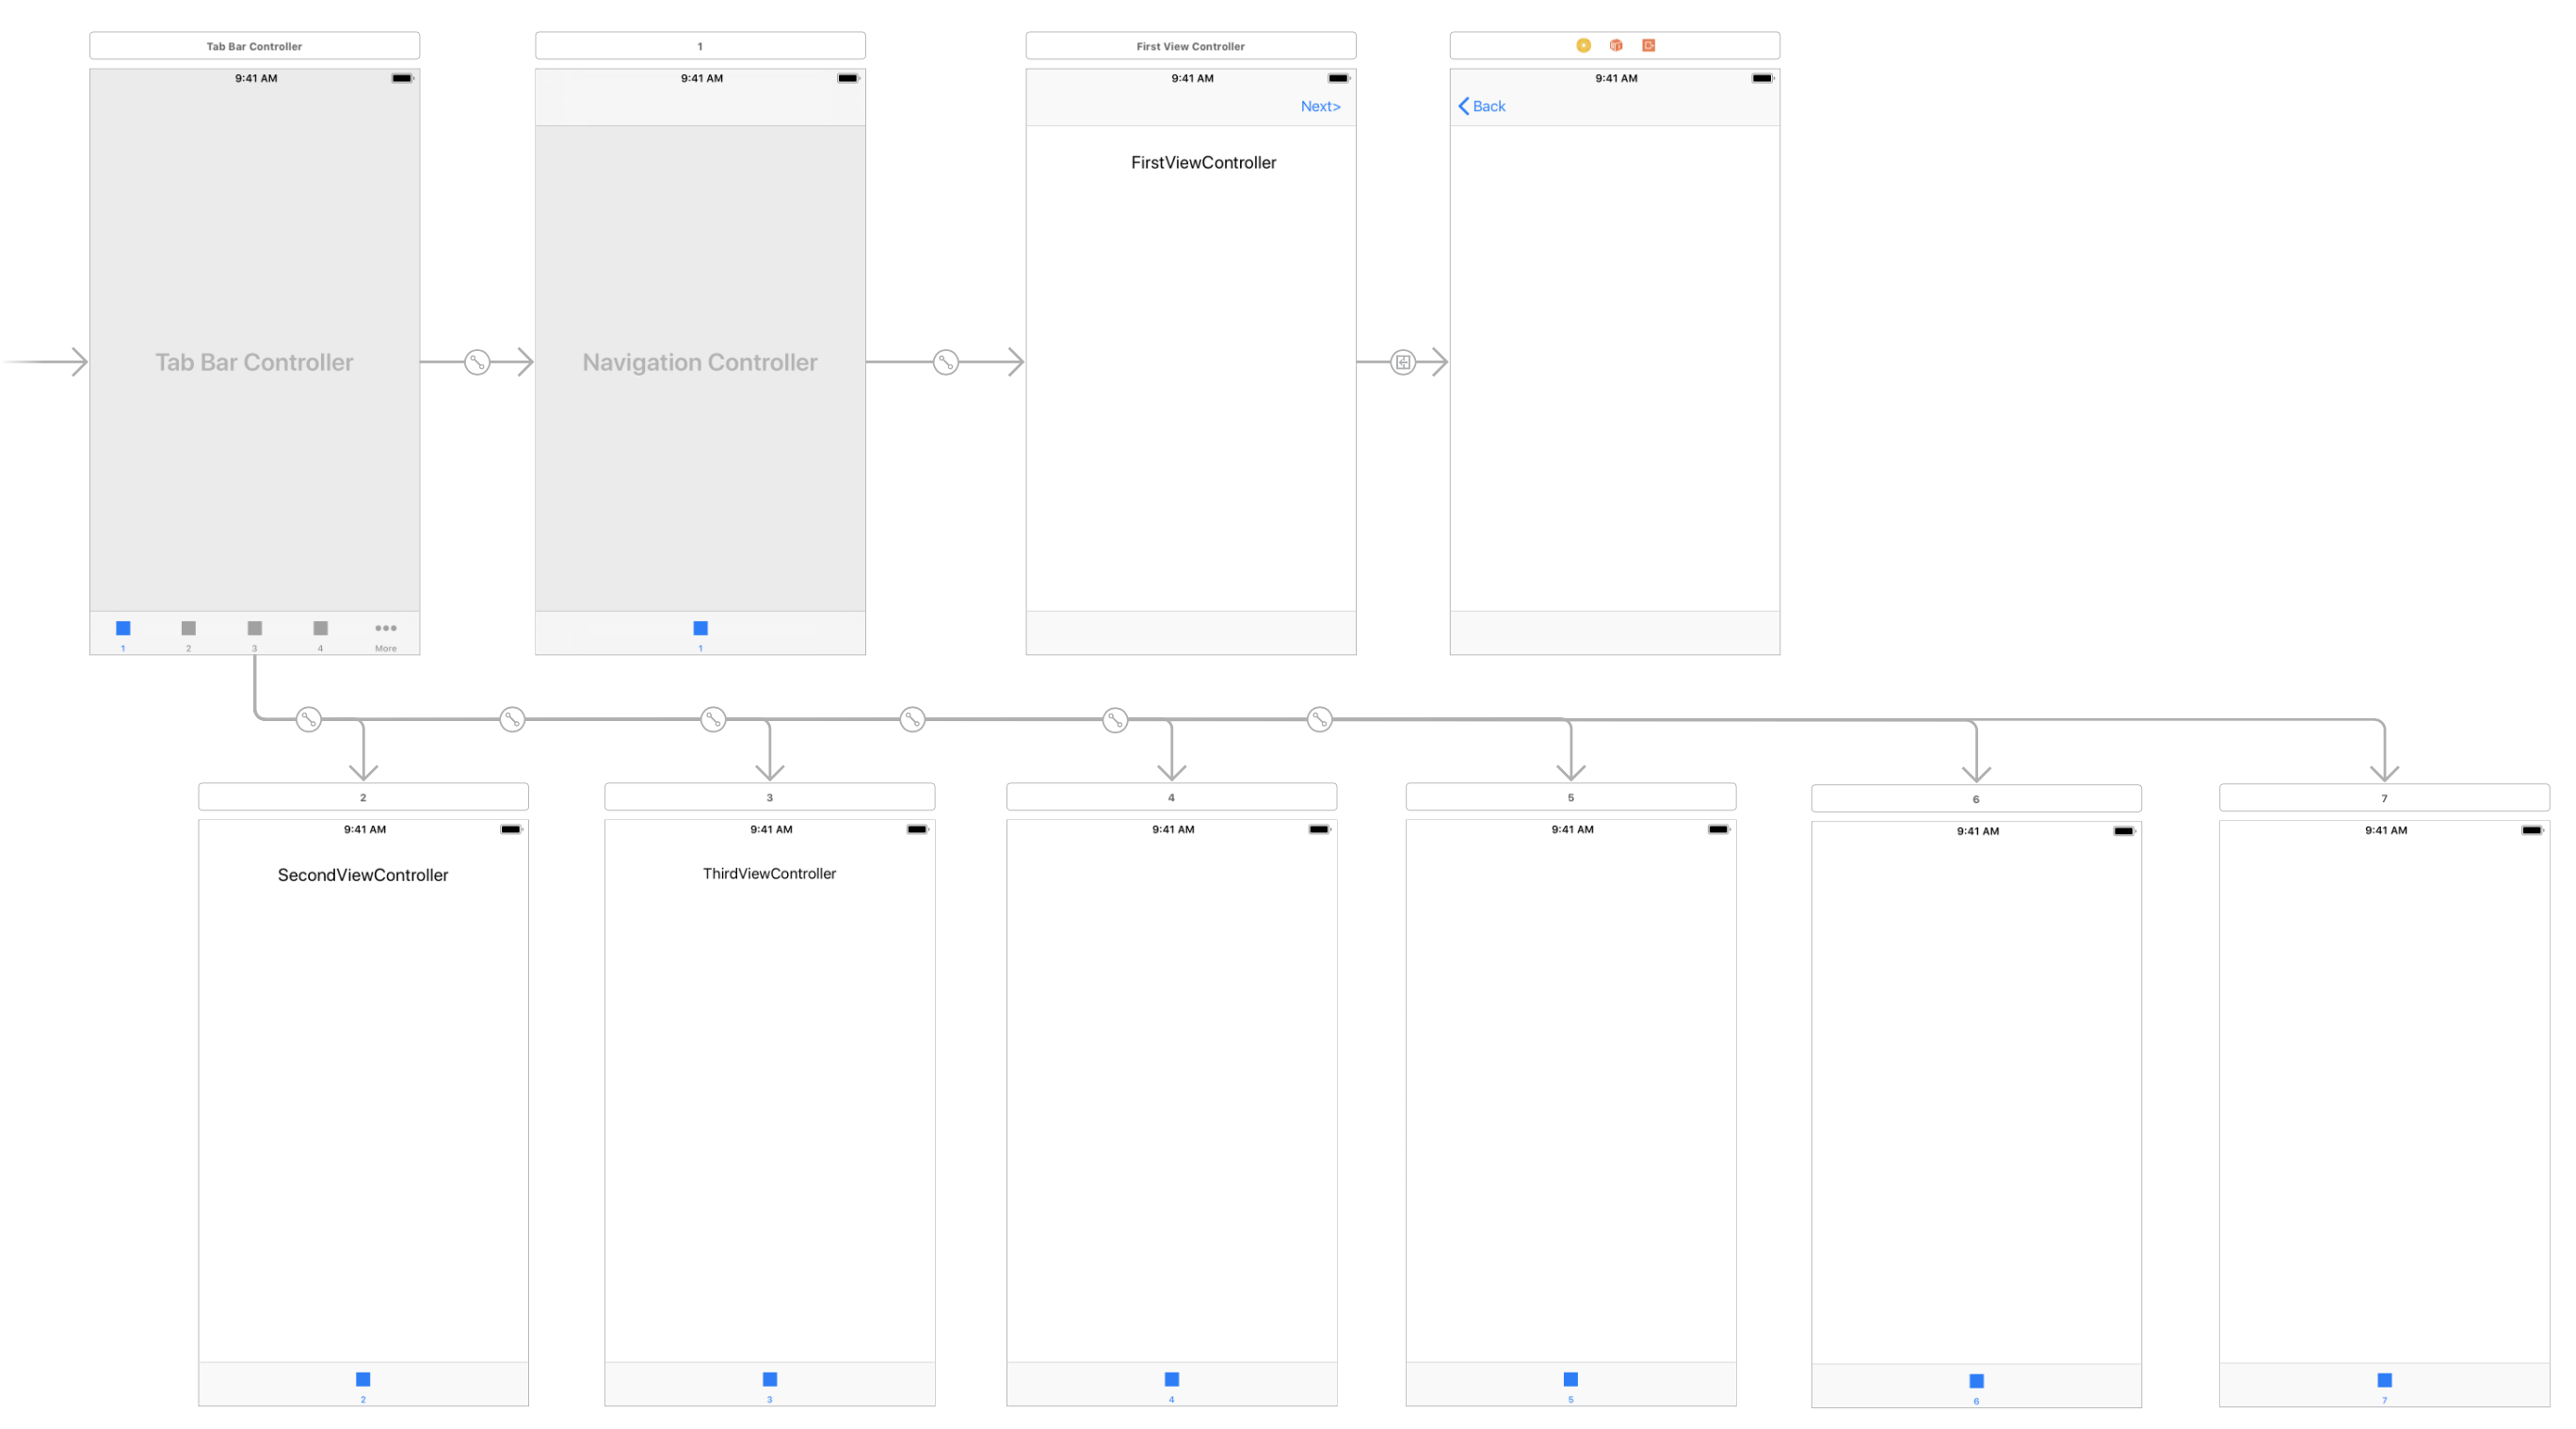The width and height of the screenshot is (2576, 1429).
Task: Select the root view segue after Navigation Controller
Action: [945, 362]
